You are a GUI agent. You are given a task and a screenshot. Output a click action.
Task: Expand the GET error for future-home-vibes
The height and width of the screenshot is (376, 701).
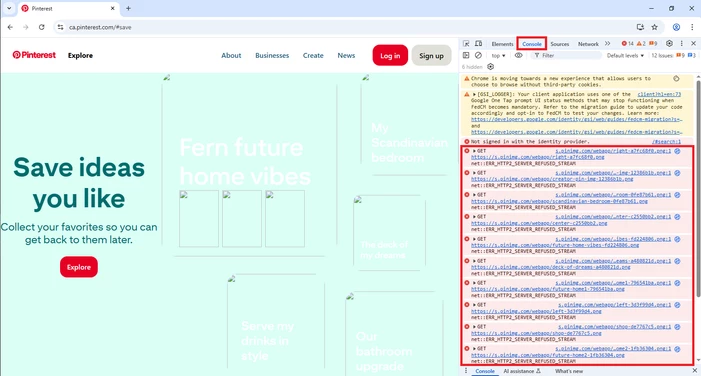[x=474, y=239]
